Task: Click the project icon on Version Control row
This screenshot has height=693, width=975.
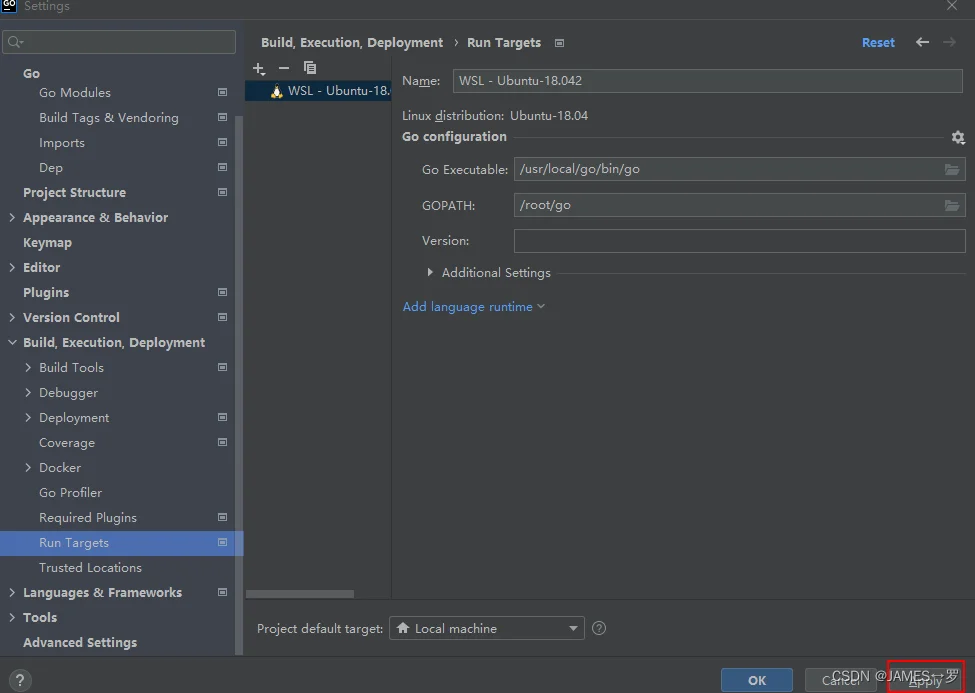Action: click(222, 317)
